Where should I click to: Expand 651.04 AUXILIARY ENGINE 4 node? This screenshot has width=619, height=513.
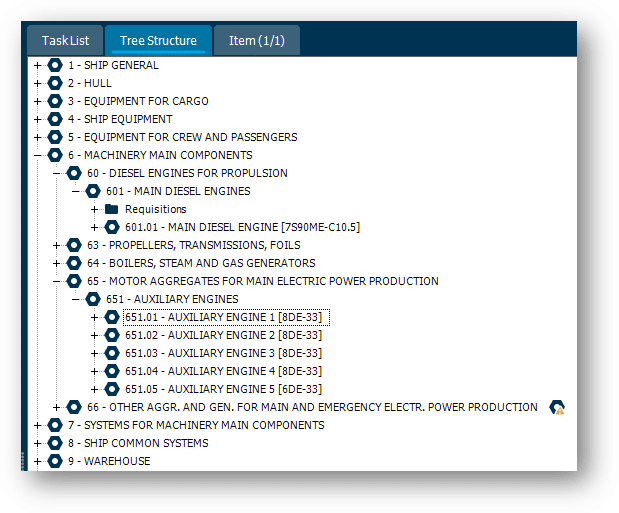pyautogui.click(x=94, y=371)
